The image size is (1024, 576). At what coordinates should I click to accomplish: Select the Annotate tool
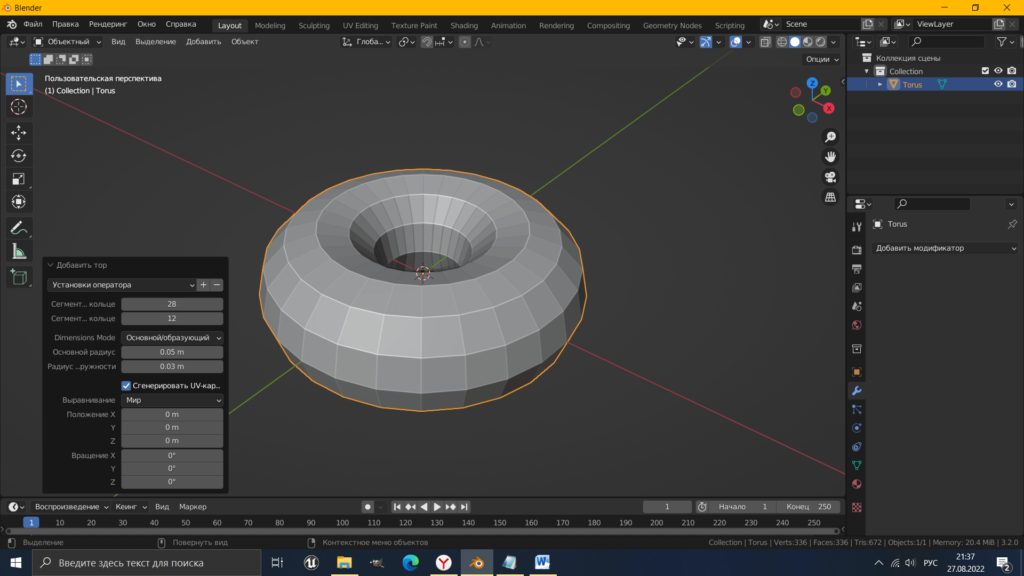tap(19, 228)
